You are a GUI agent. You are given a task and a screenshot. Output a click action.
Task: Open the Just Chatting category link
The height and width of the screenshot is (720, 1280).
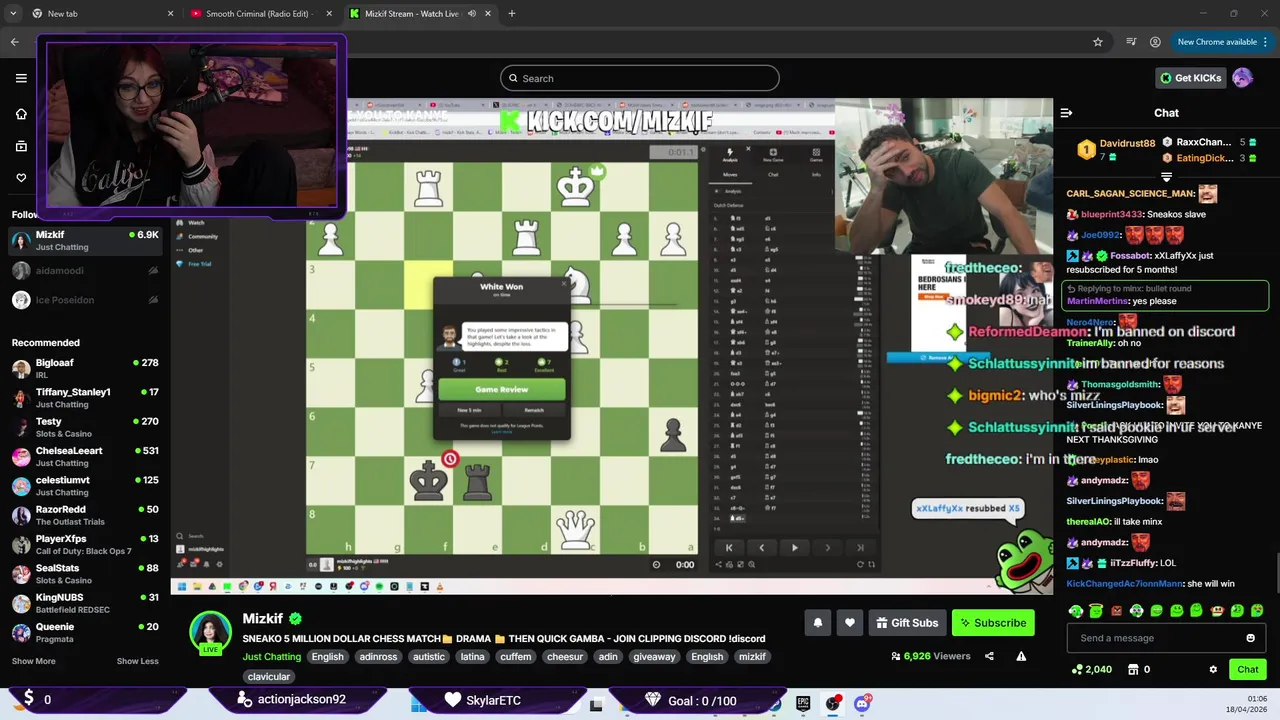272,657
